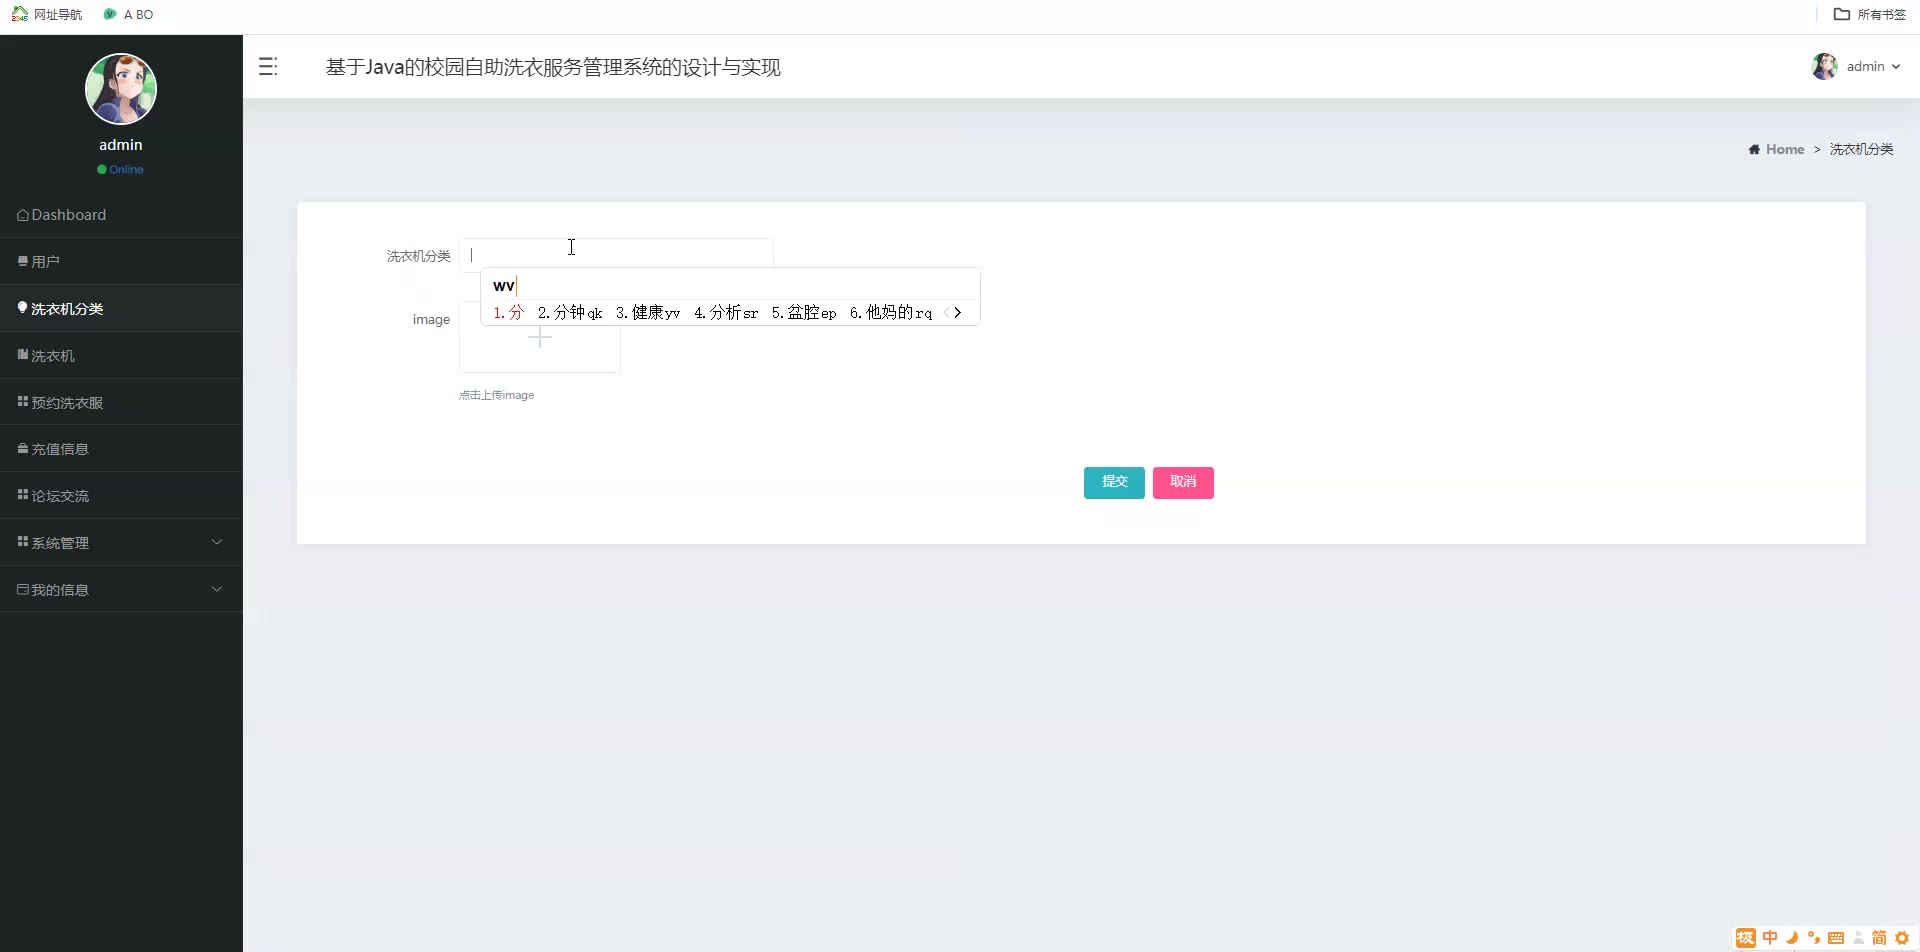Click the home icon in breadcrumb
The image size is (1920, 952).
pos(1754,149)
